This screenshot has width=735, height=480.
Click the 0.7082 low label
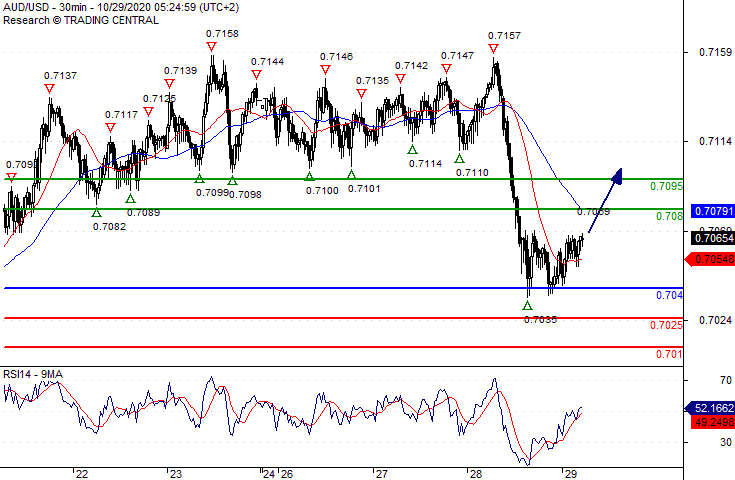109,227
